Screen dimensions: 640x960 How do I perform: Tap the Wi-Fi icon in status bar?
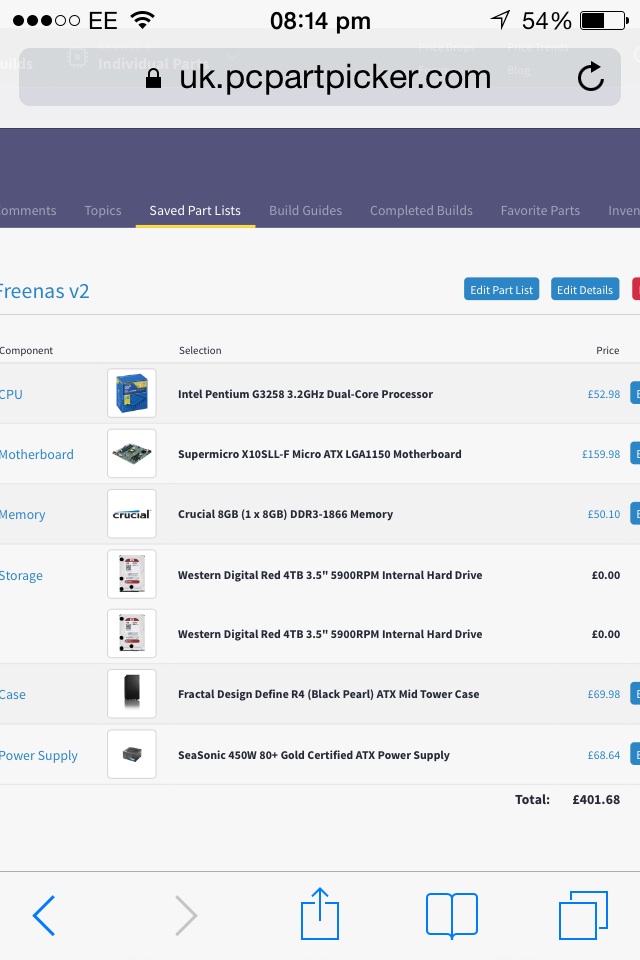(x=142, y=20)
